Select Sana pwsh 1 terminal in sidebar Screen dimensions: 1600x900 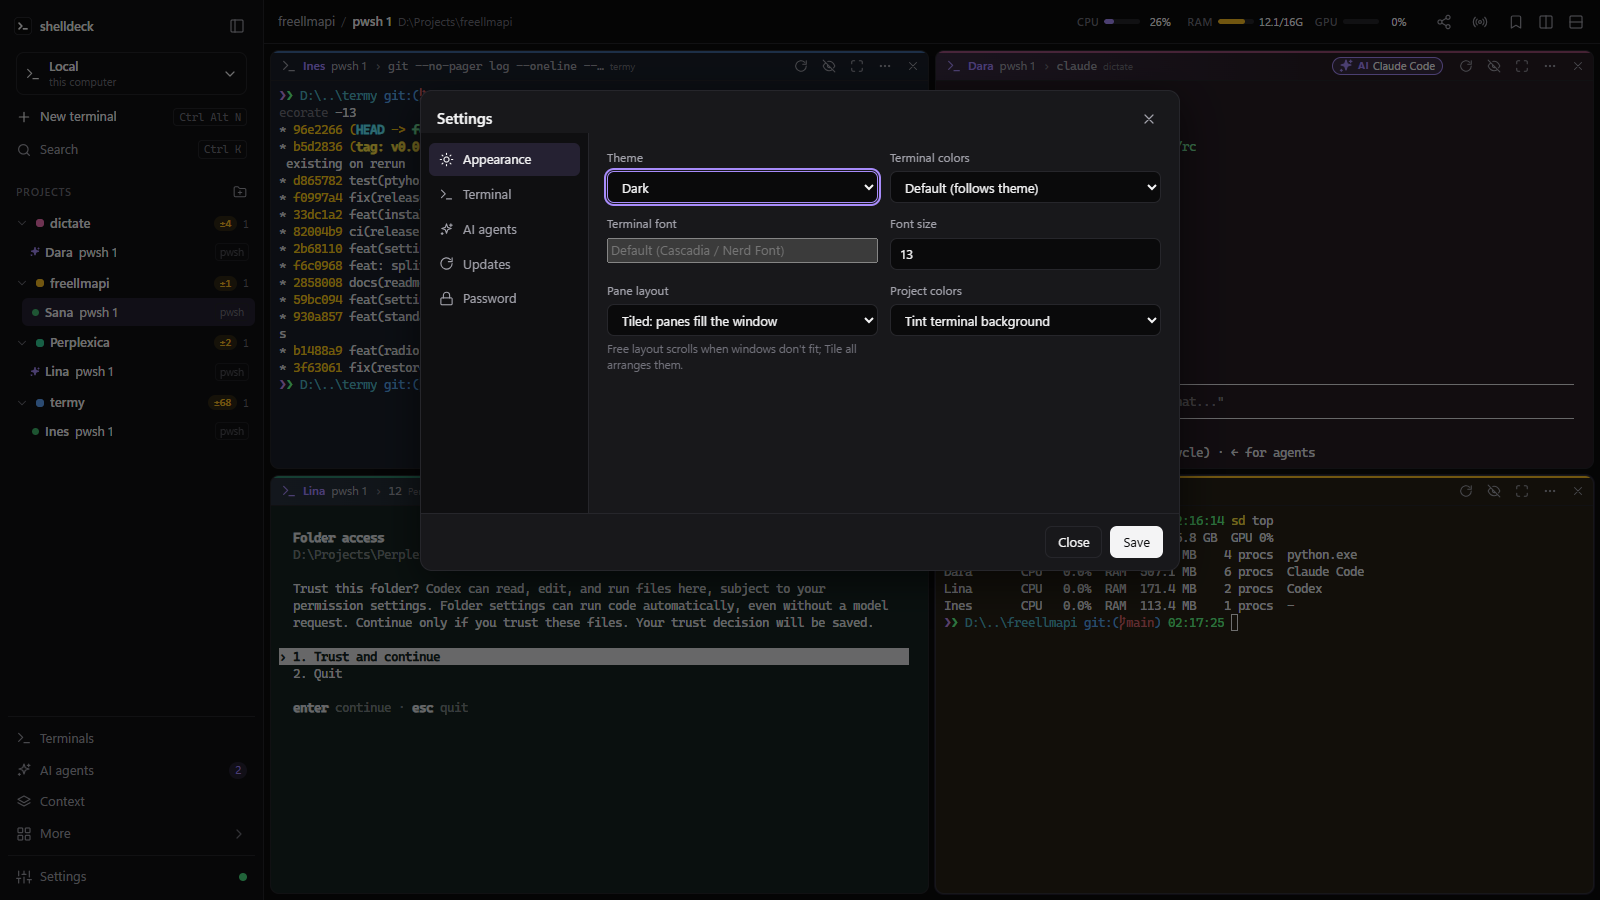(137, 312)
